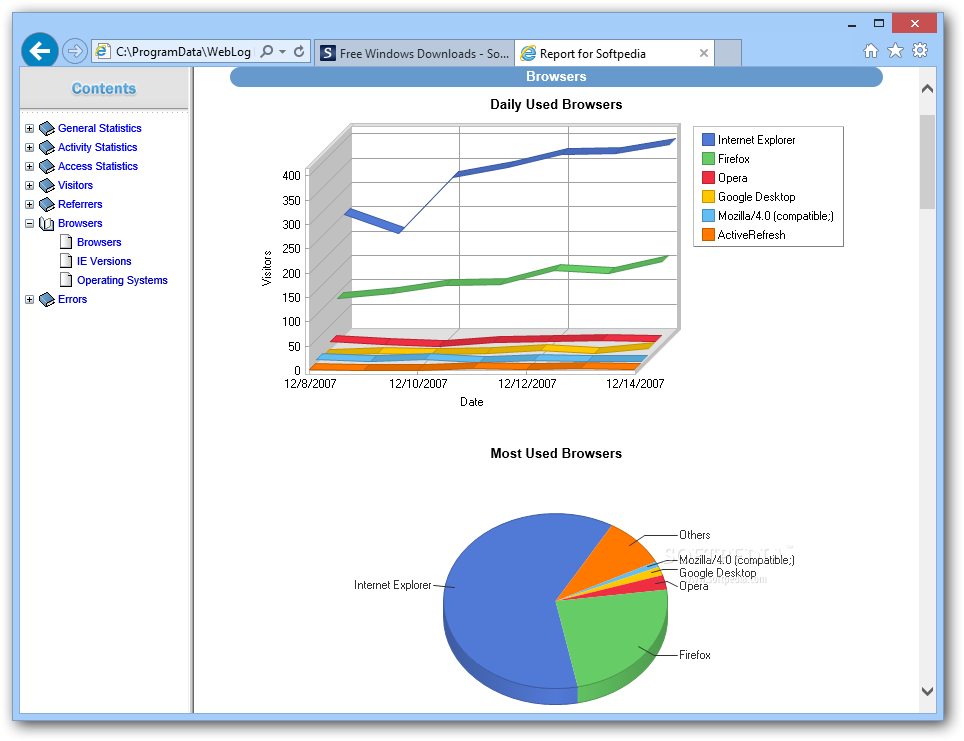Click the Opera legend color swatch
The height and width of the screenshot is (741, 964).
tap(708, 178)
